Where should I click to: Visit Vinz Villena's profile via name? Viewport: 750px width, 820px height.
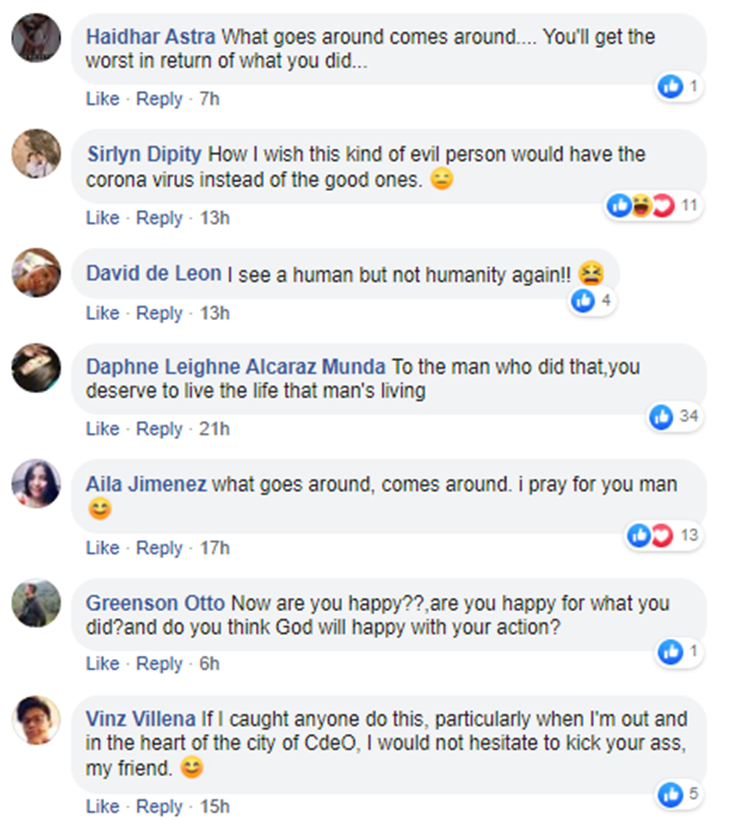(x=140, y=719)
